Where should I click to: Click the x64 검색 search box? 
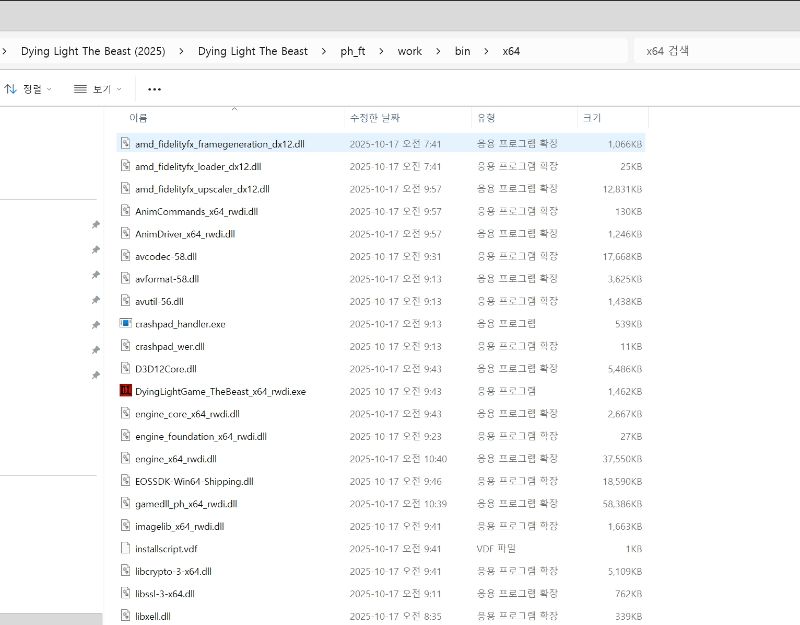click(x=715, y=51)
